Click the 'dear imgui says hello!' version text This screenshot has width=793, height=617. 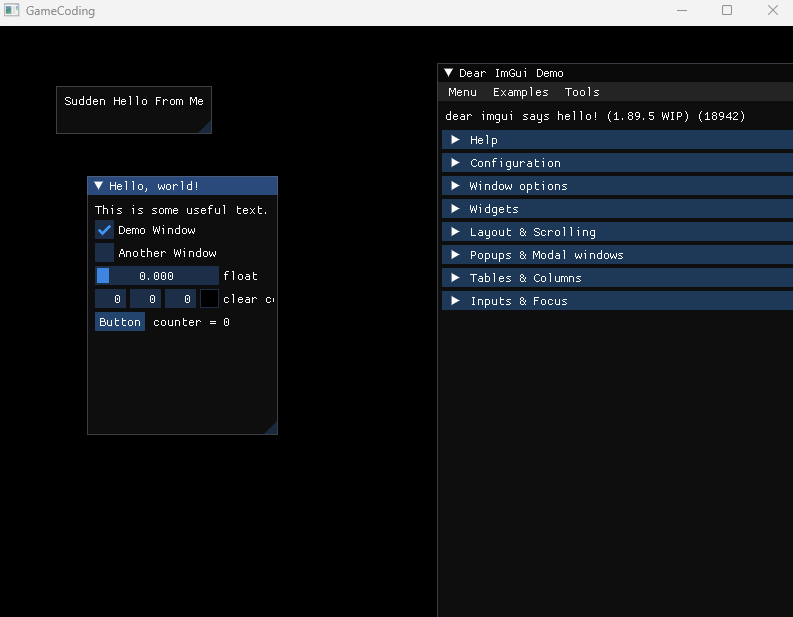coord(595,116)
